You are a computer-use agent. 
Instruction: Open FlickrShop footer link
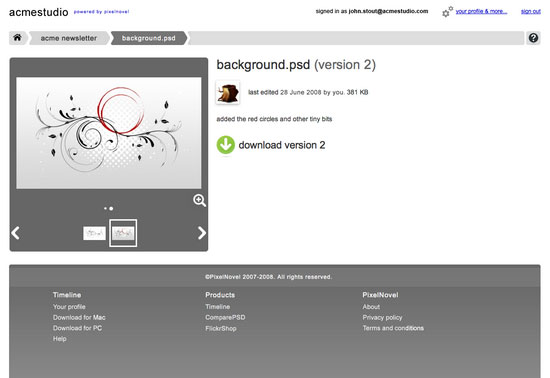point(221,329)
